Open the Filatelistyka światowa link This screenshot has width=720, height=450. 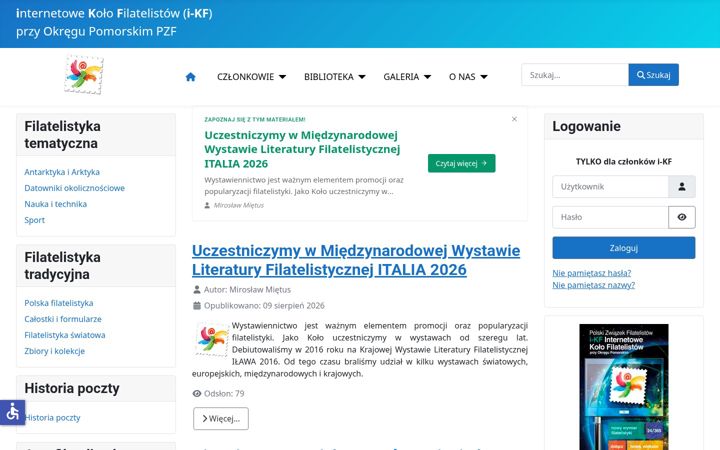tap(65, 335)
